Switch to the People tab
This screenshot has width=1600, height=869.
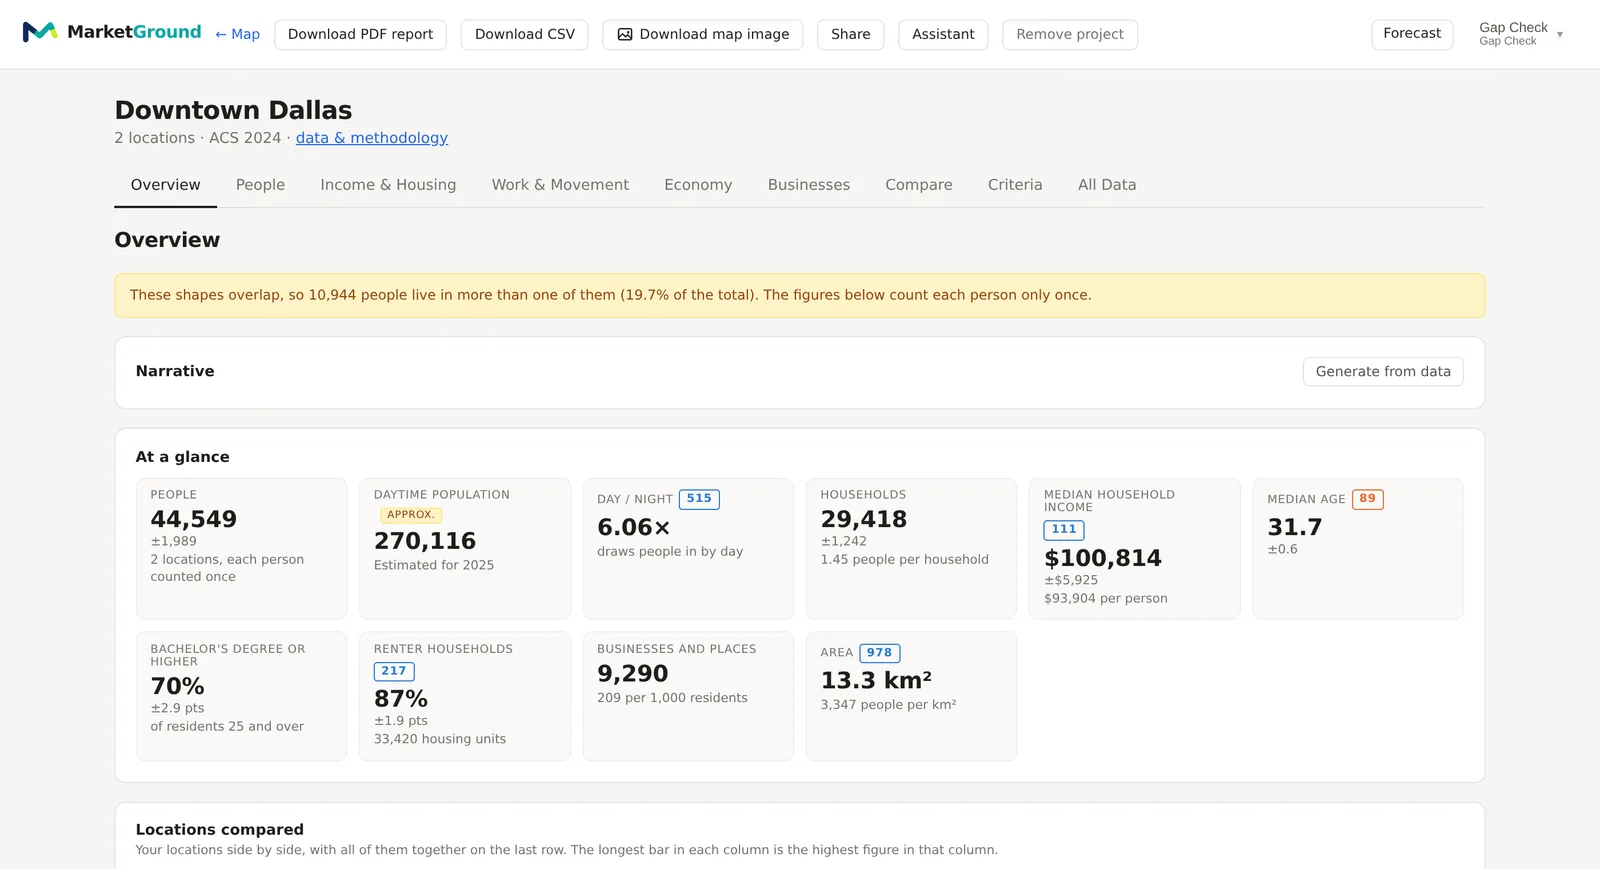[260, 185]
